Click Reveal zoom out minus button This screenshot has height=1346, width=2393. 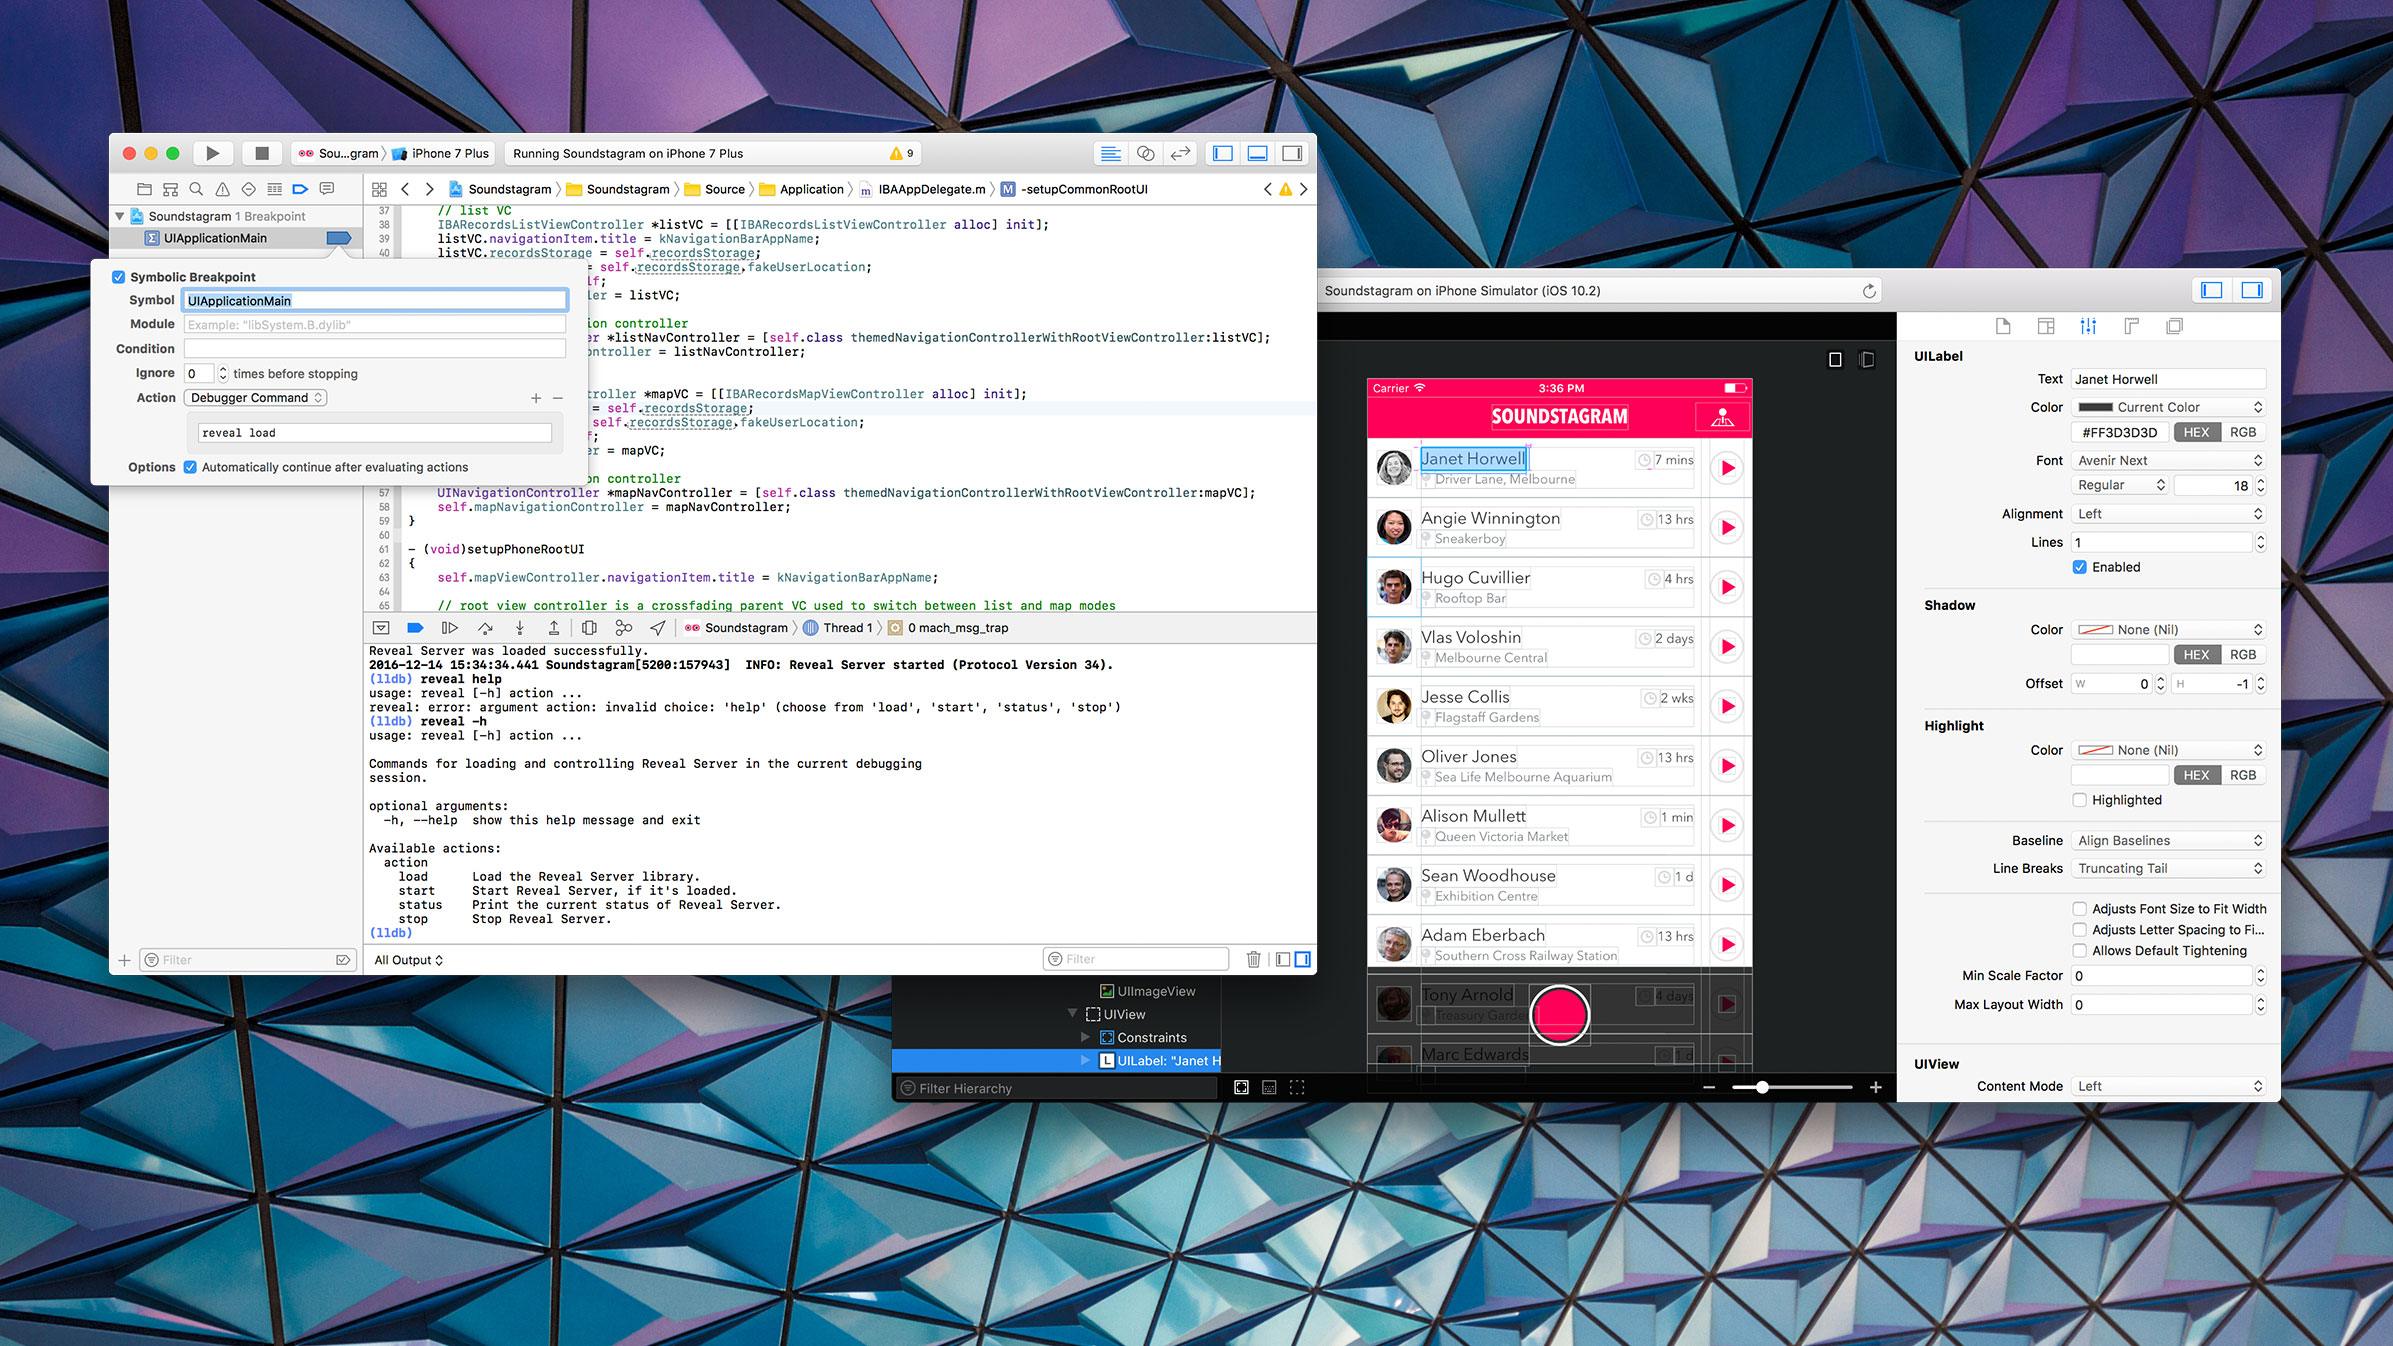pos(1709,1087)
